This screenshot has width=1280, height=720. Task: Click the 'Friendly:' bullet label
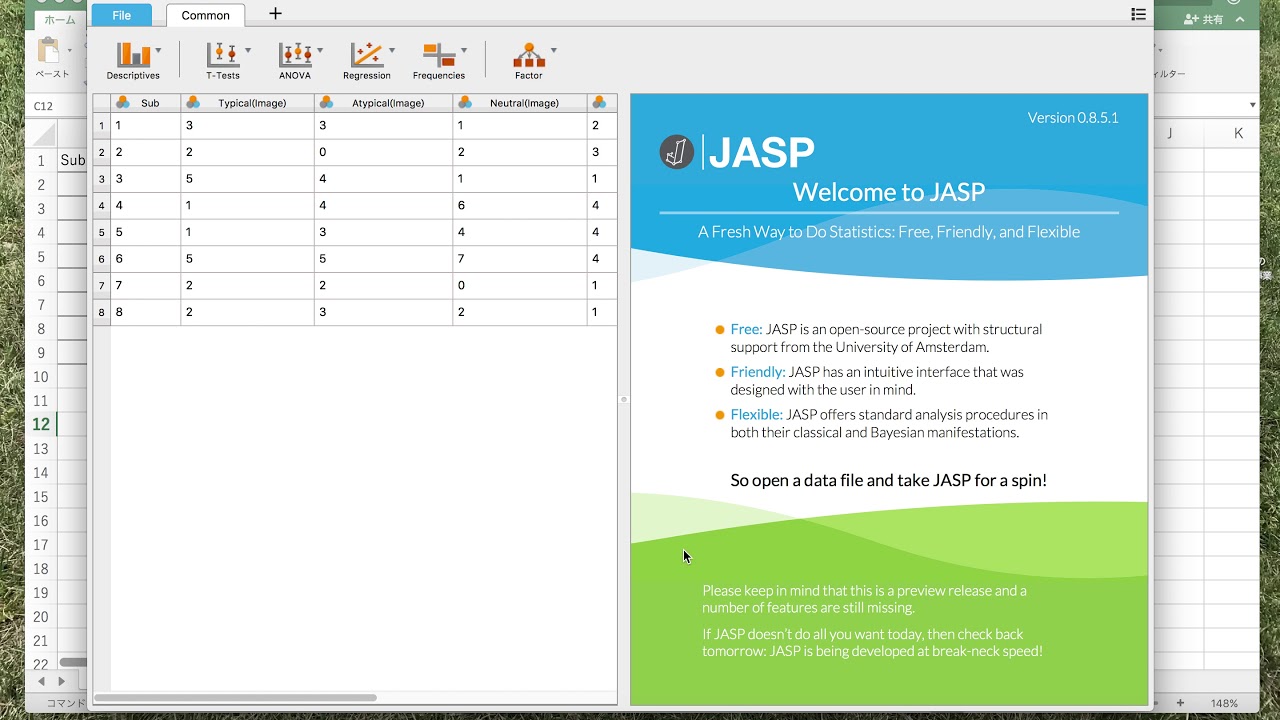click(758, 372)
